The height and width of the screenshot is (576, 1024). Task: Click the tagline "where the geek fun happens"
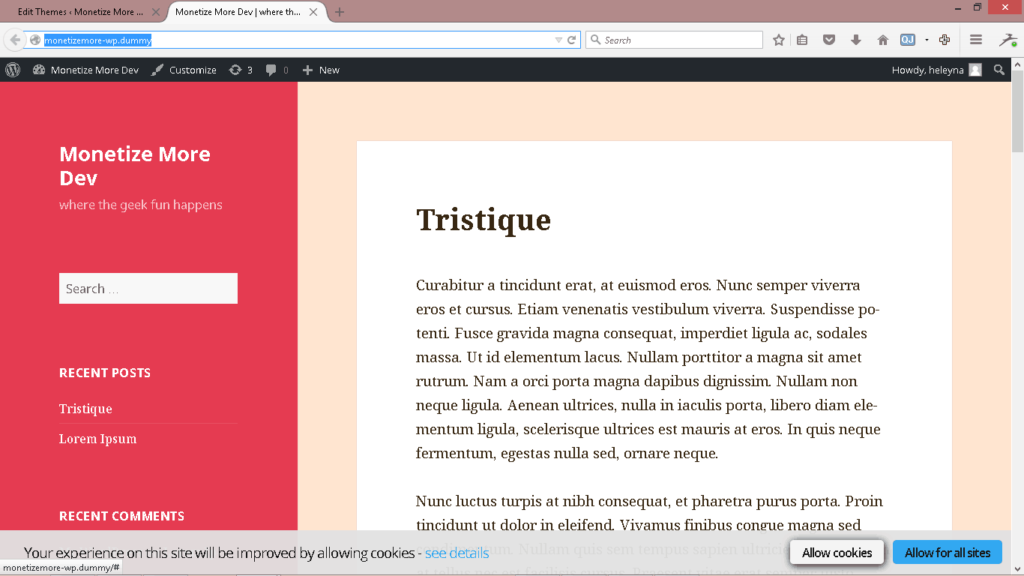click(140, 204)
